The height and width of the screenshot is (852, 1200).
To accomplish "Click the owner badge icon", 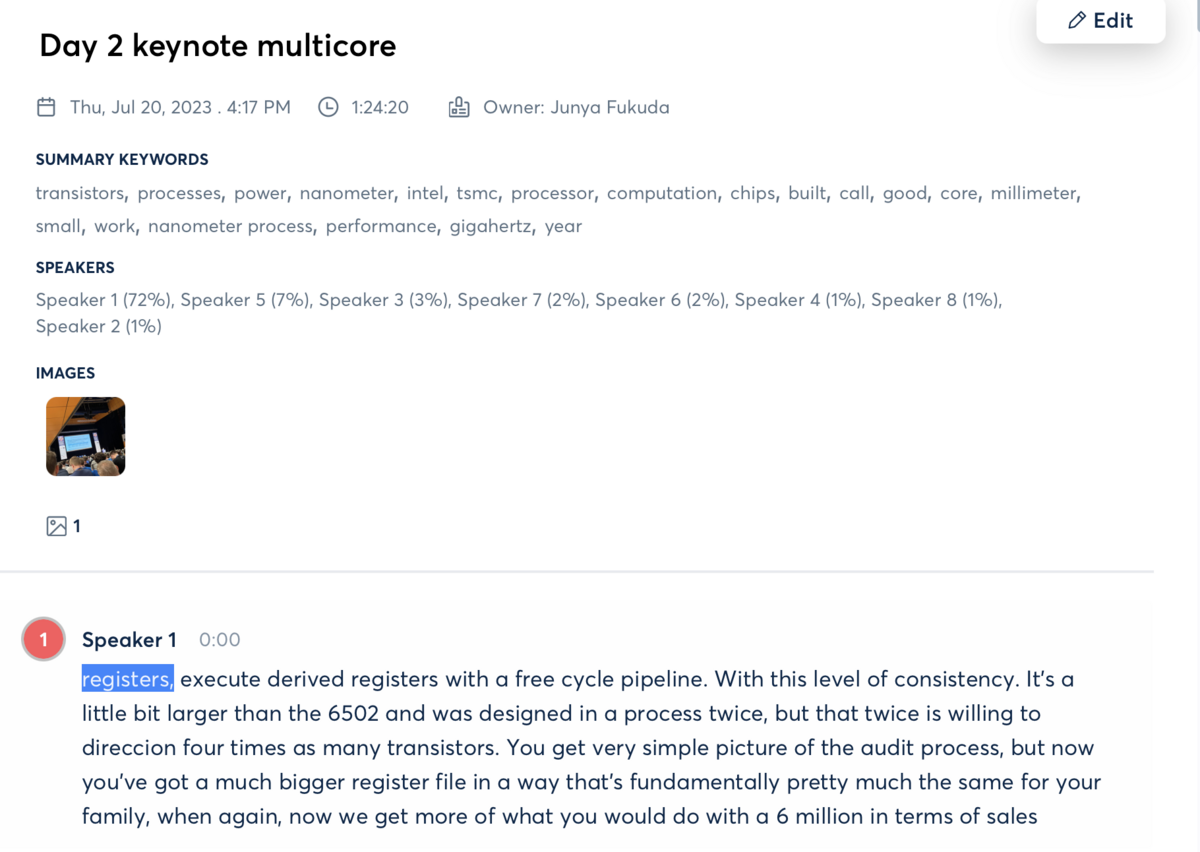I will click(x=459, y=107).
